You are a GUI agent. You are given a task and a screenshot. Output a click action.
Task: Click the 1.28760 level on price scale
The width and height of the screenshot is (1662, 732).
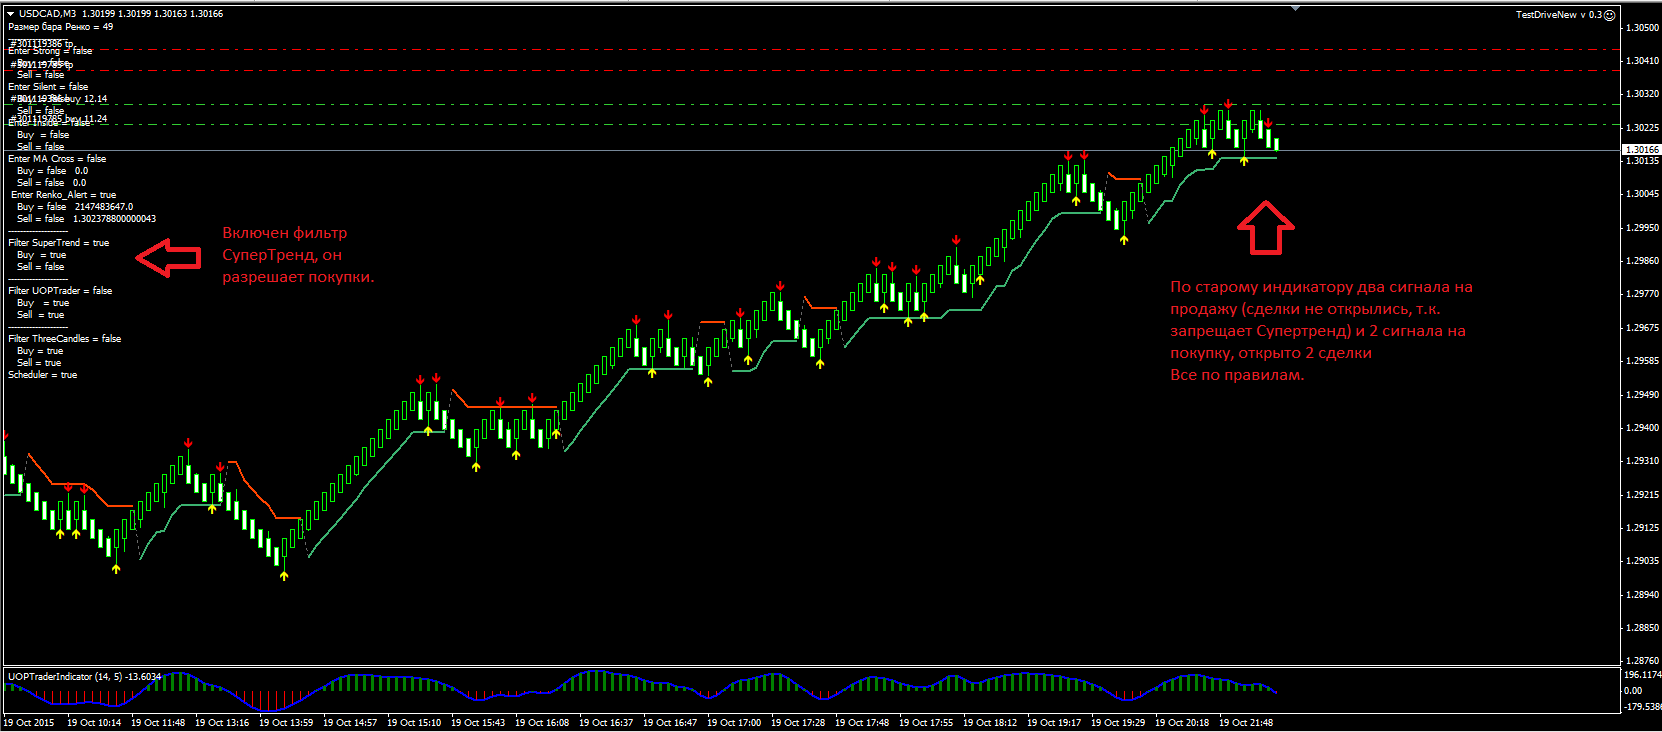tap(1642, 661)
